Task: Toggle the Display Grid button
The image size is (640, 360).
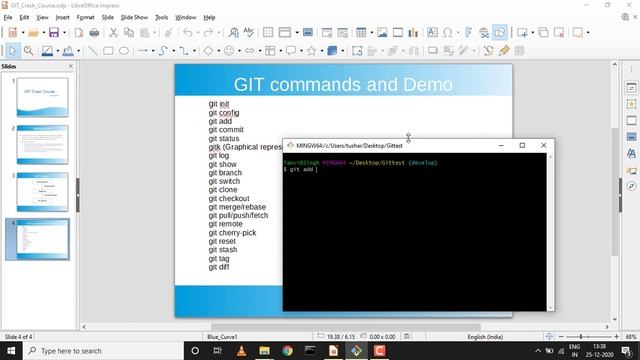Action: coord(268,32)
